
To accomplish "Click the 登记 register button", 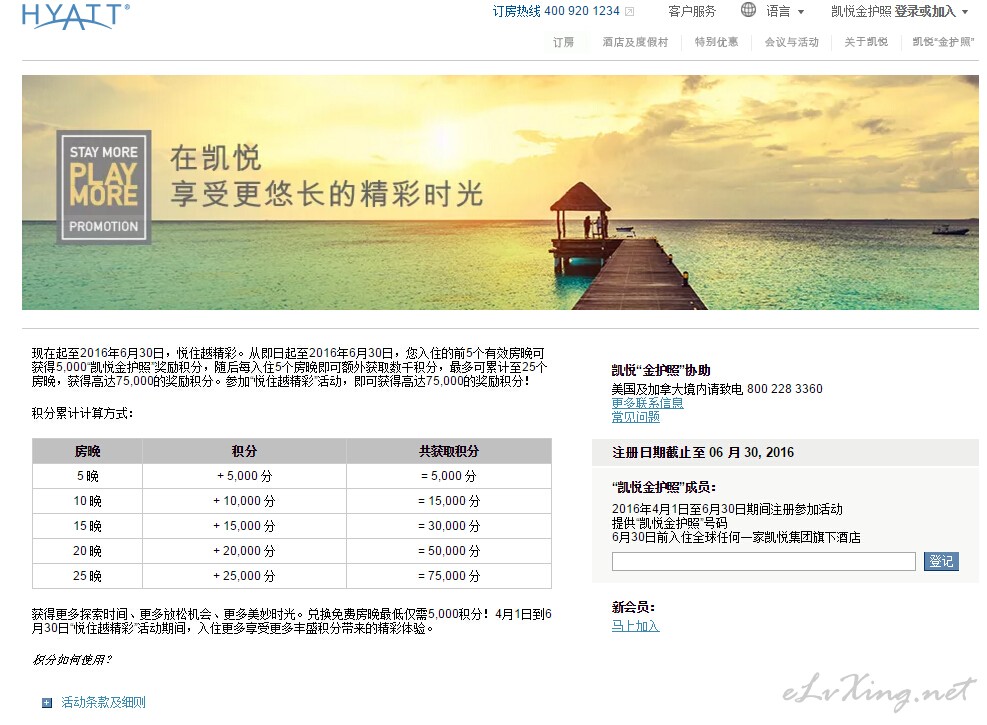I will pos(941,561).
